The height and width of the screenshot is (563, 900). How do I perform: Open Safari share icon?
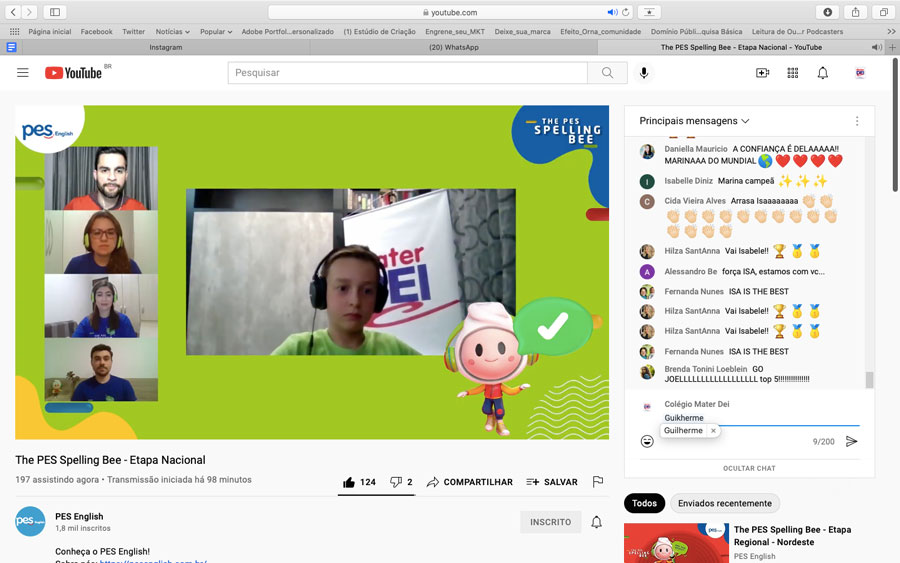[855, 12]
